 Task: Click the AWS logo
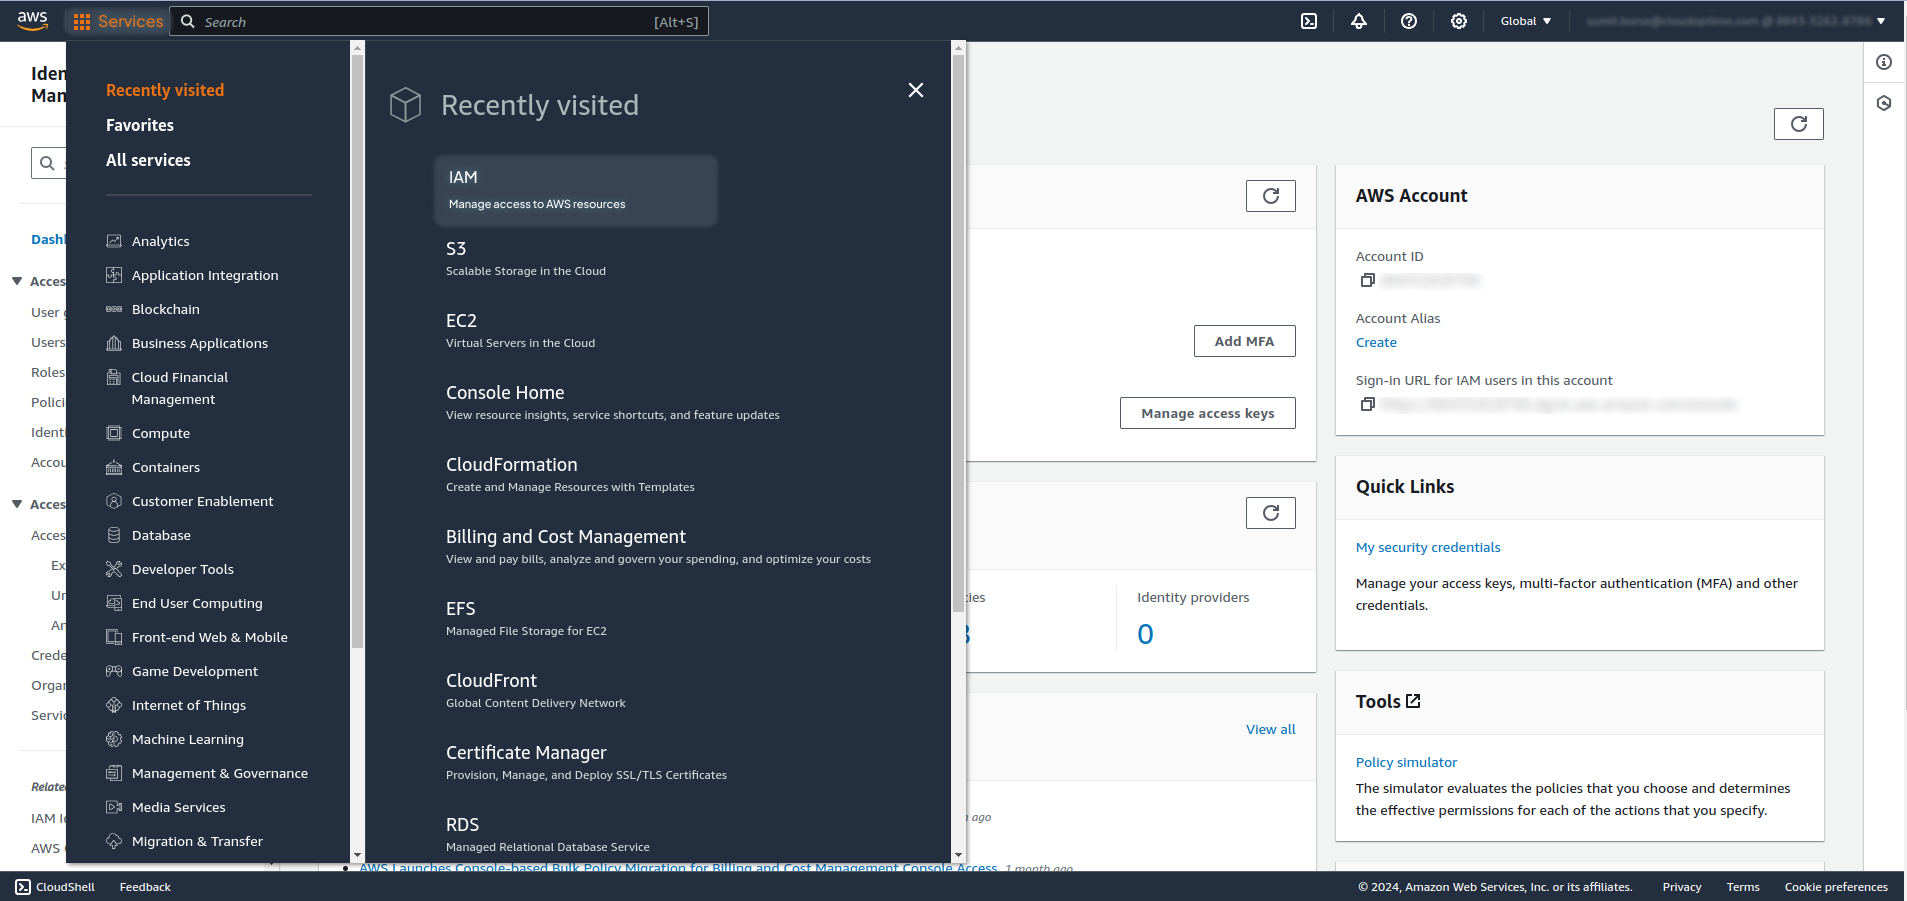pyautogui.click(x=32, y=21)
